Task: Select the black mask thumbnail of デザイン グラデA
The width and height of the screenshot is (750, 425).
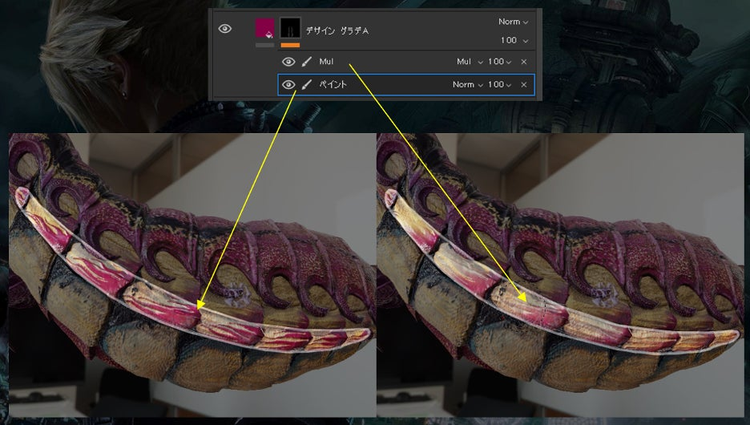Action: point(290,28)
